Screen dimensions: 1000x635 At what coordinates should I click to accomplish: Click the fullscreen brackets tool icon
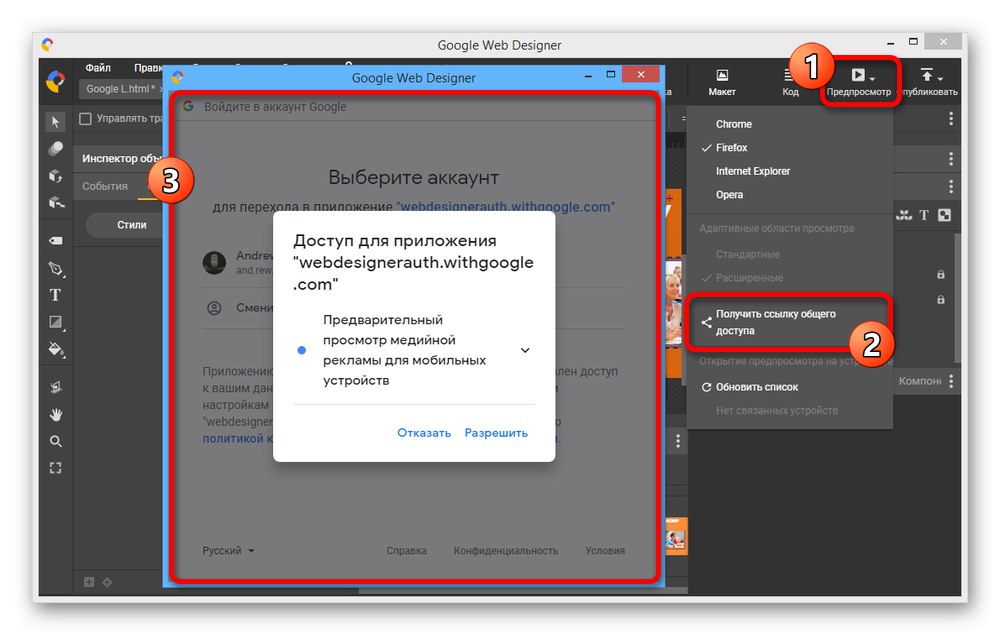pyautogui.click(x=56, y=468)
